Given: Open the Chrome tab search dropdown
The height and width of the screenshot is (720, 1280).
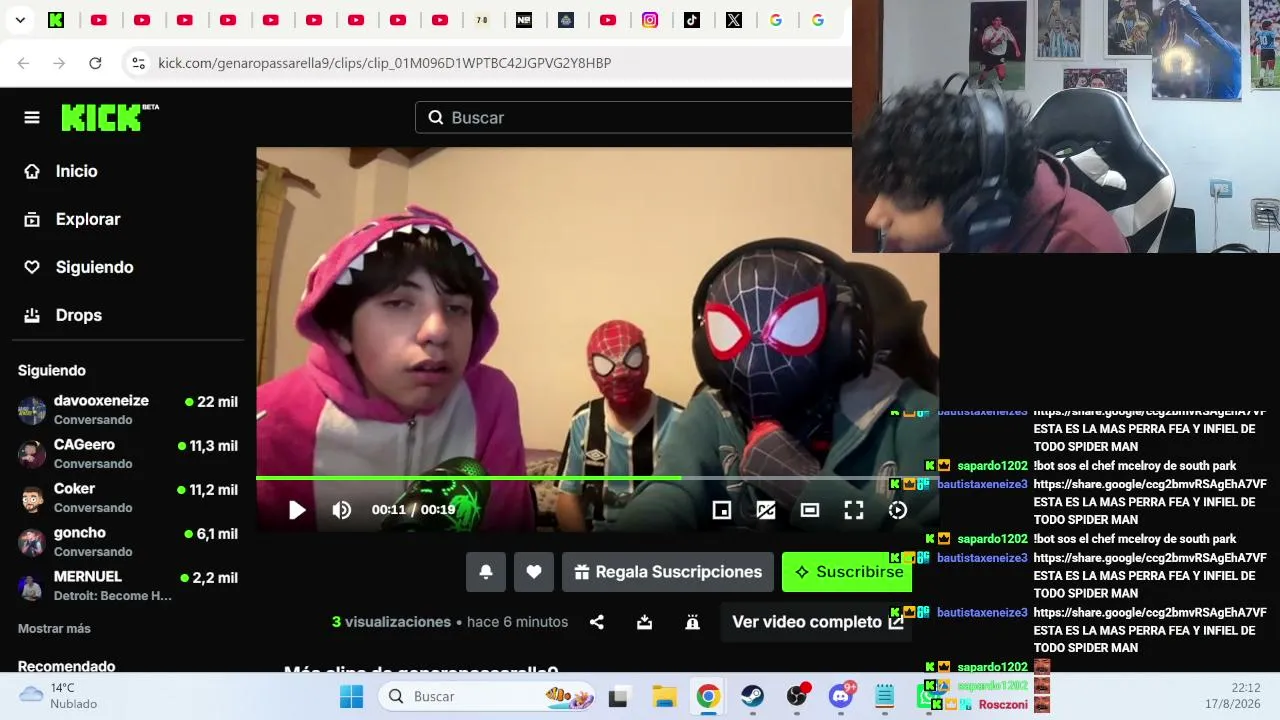Looking at the screenshot, I should 20,20.
